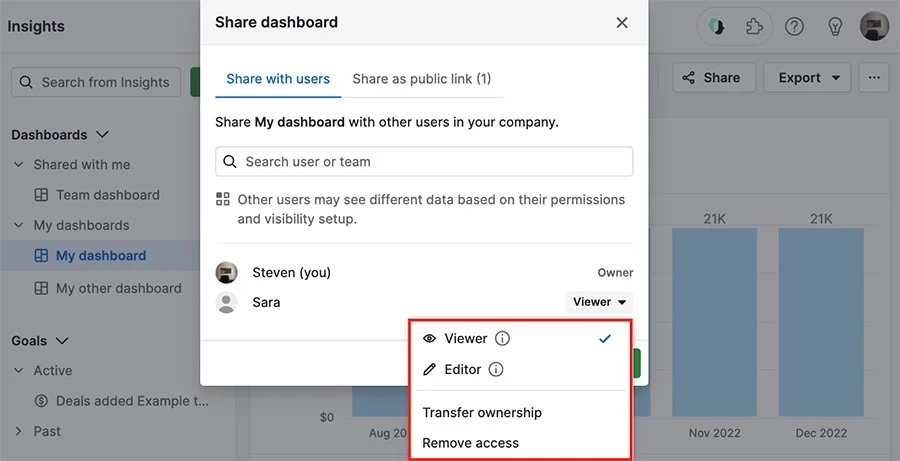Open the puzzle piece marketplace icon
900x461 pixels.
tap(754, 26)
